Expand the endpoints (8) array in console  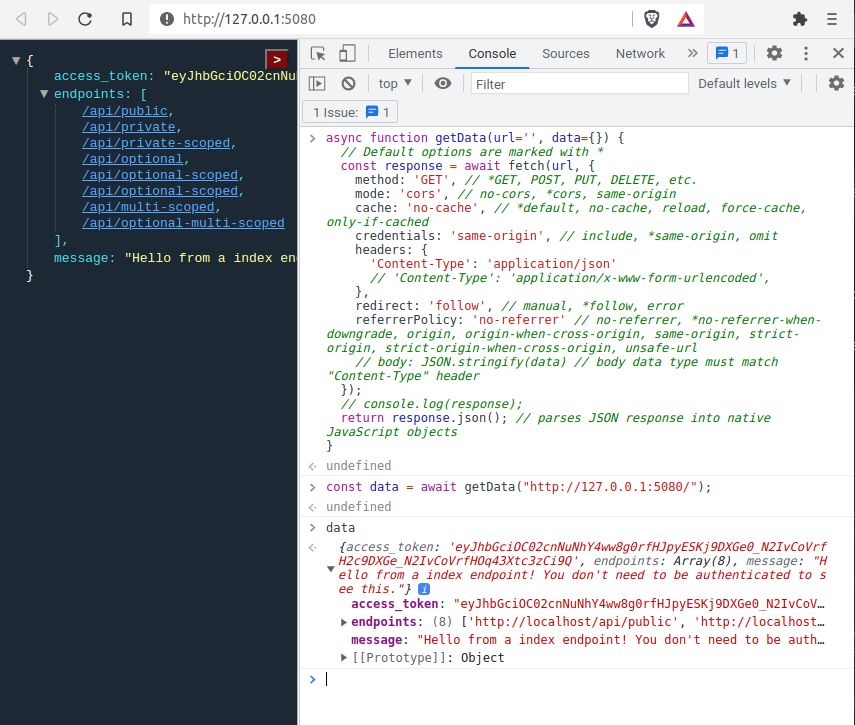pos(344,622)
